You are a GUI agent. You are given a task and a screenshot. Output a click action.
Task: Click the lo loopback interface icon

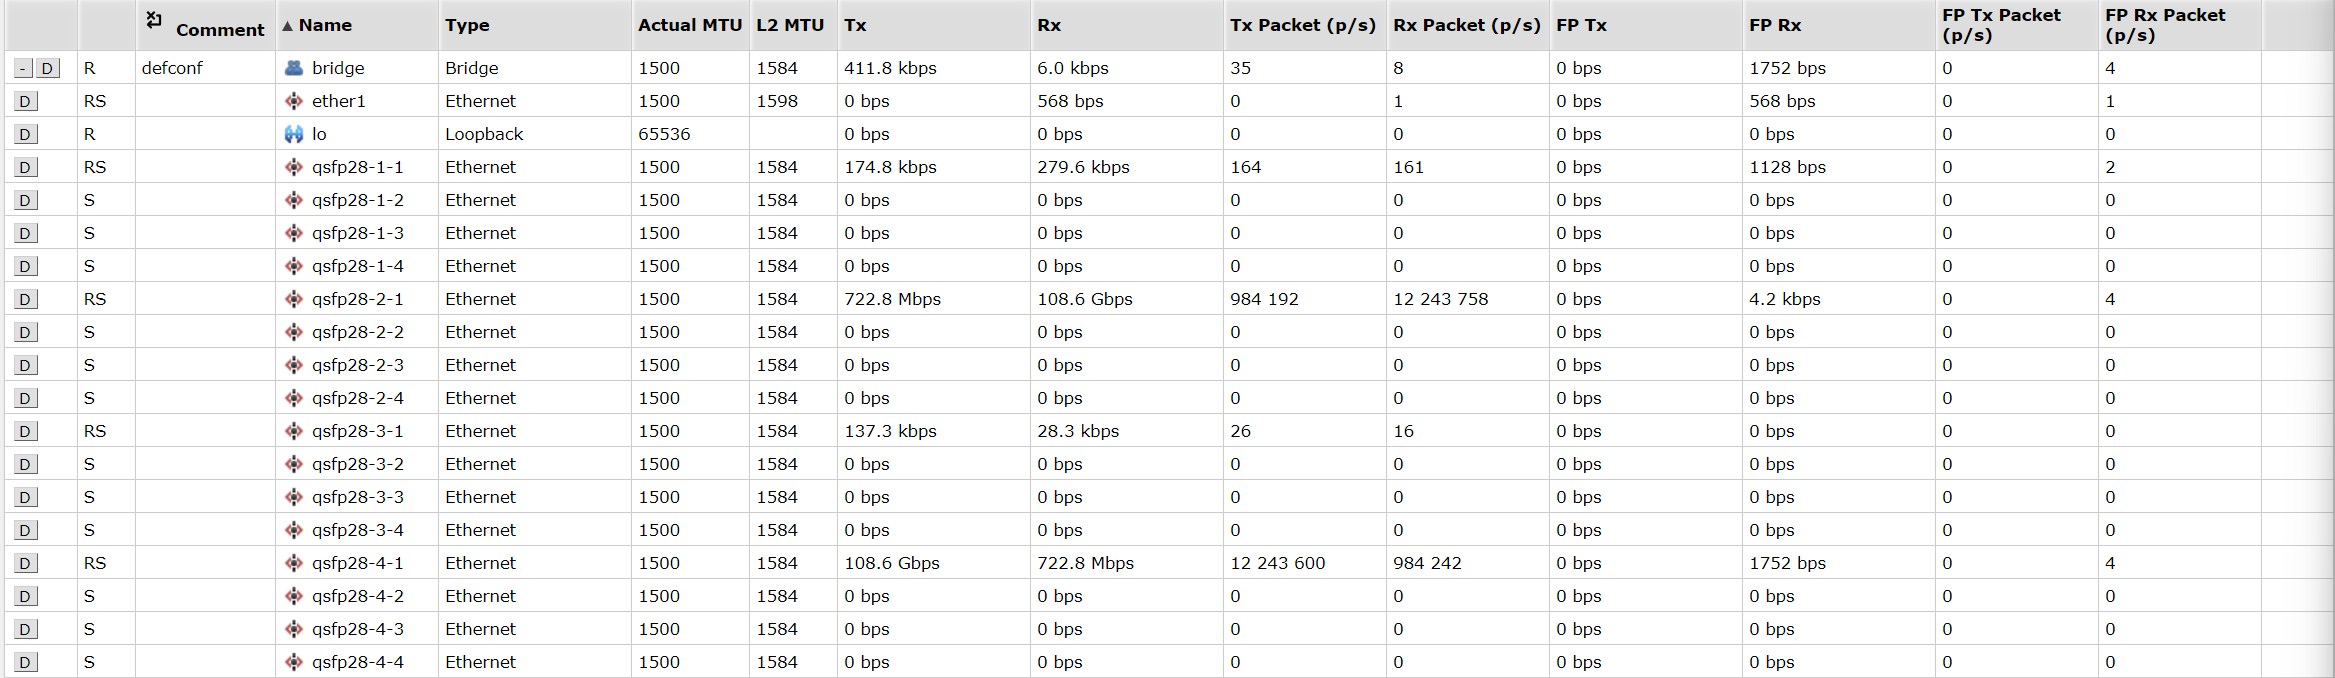click(293, 134)
